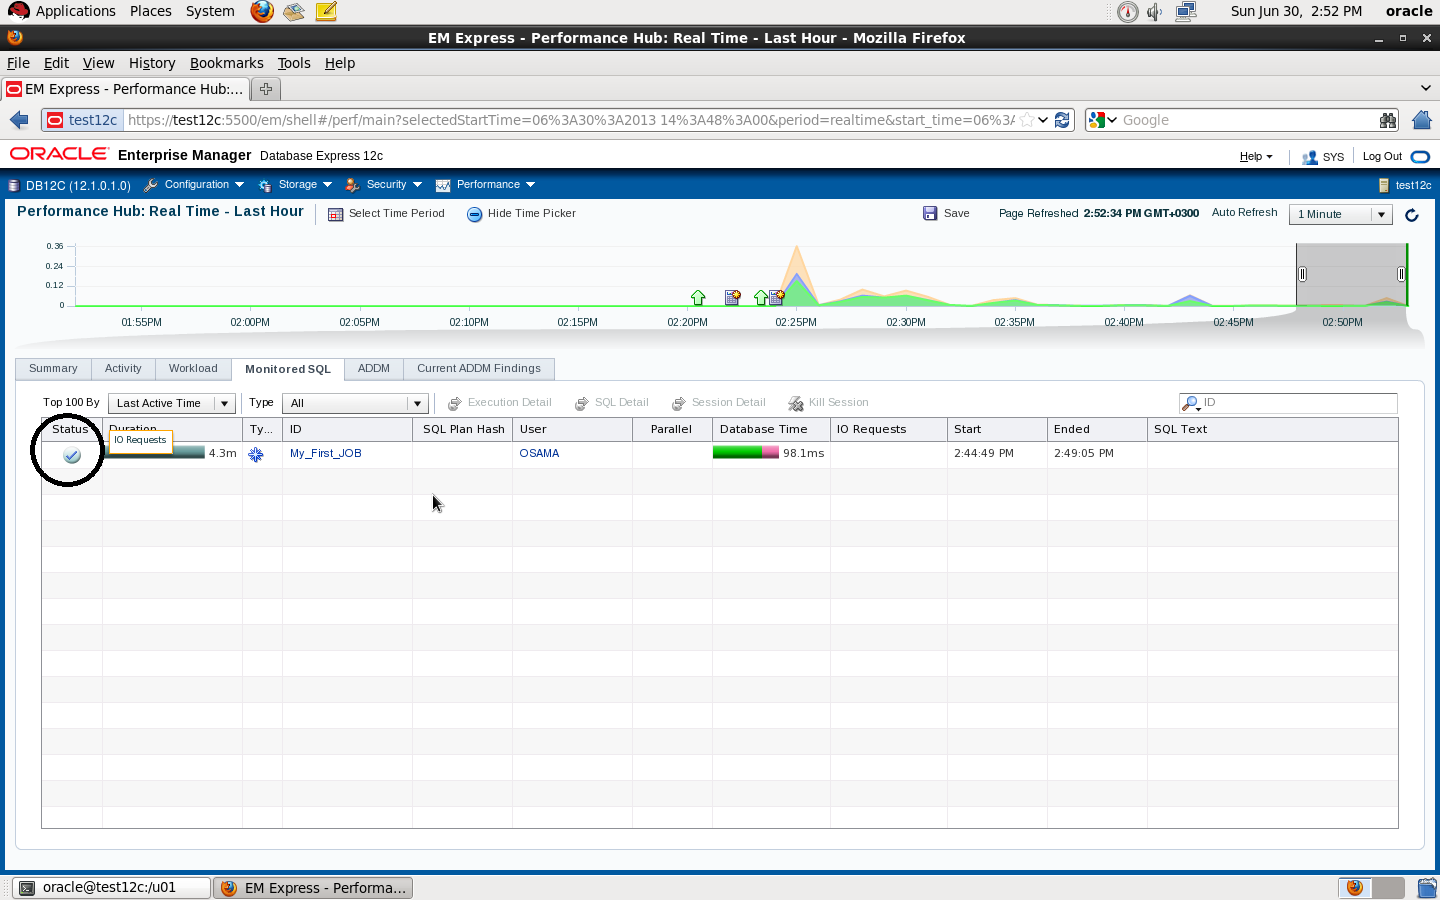
Task: Expand the Type filter dropdown
Action: click(x=355, y=404)
